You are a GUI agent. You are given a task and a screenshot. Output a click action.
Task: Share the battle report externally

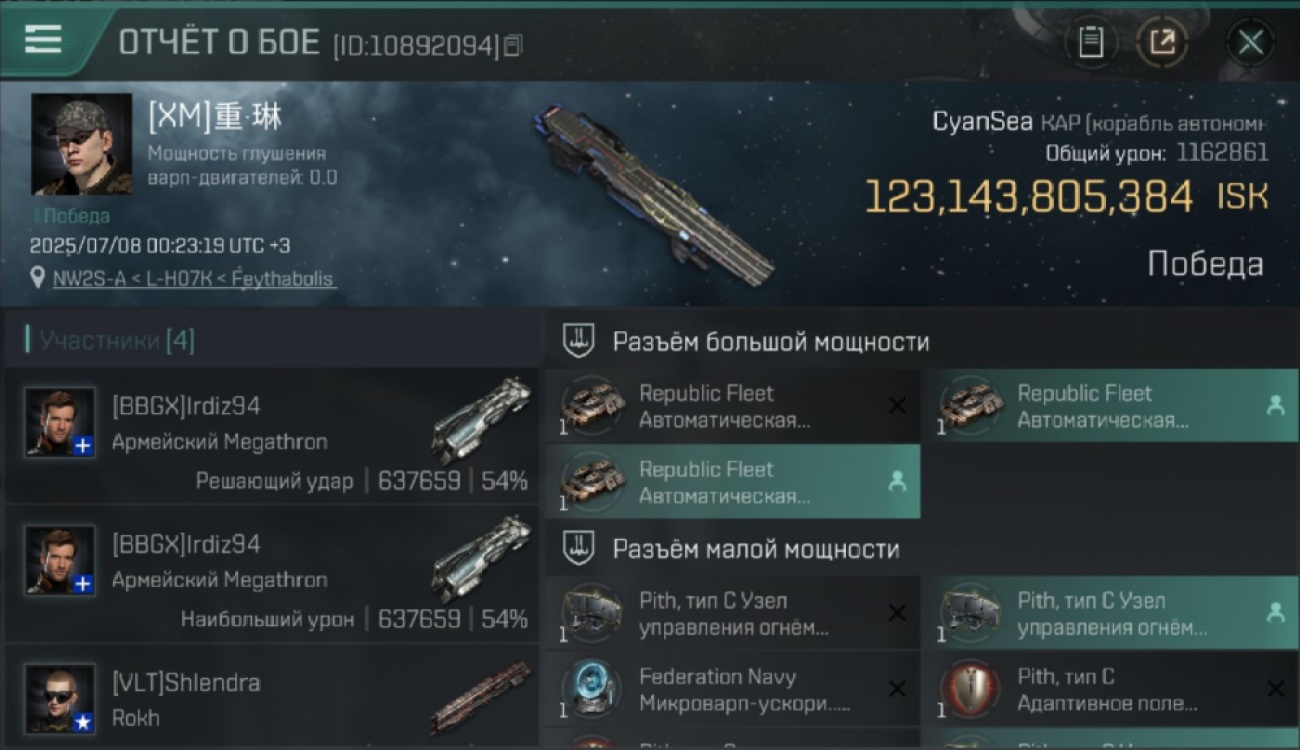(x=1162, y=43)
